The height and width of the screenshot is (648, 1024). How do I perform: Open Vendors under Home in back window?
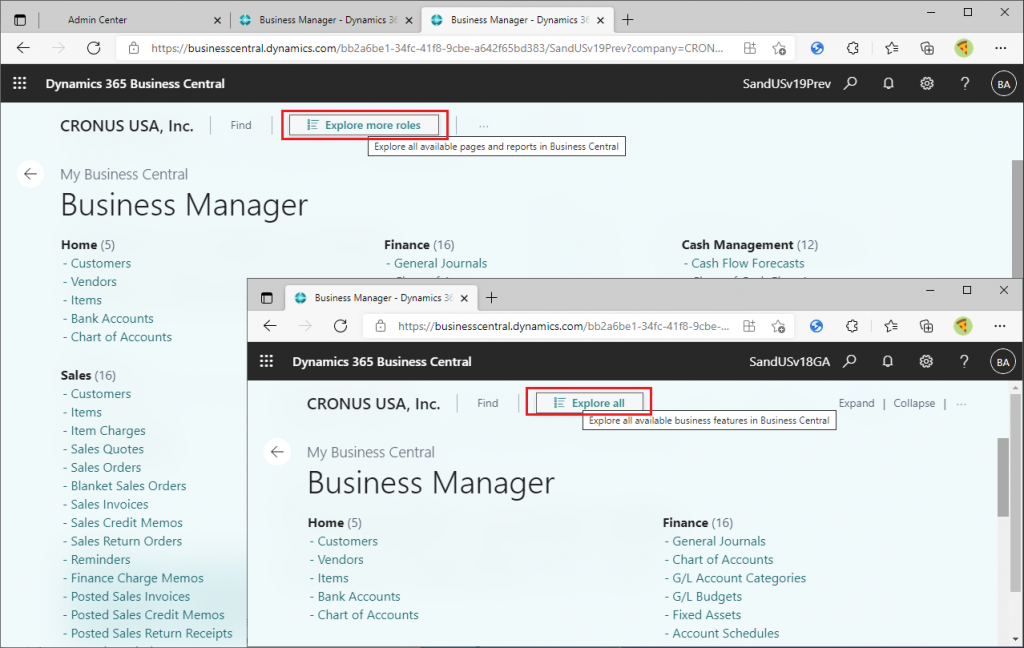pyautogui.click(x=93, y=282)
